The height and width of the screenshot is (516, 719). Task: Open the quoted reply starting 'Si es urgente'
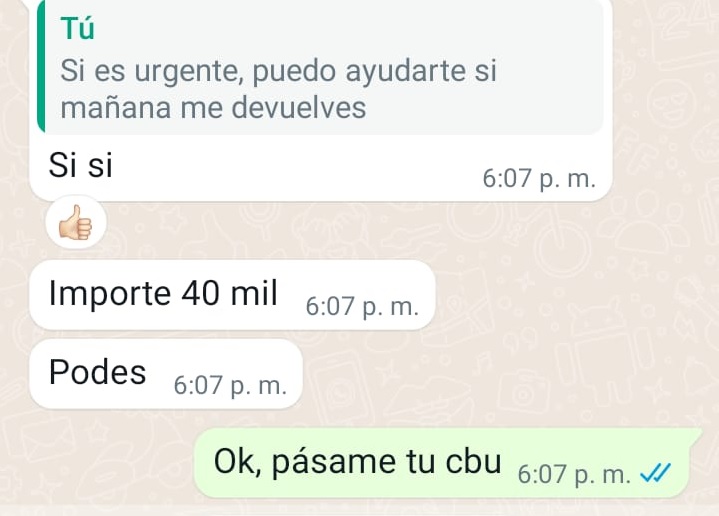[x=320, y=67]
